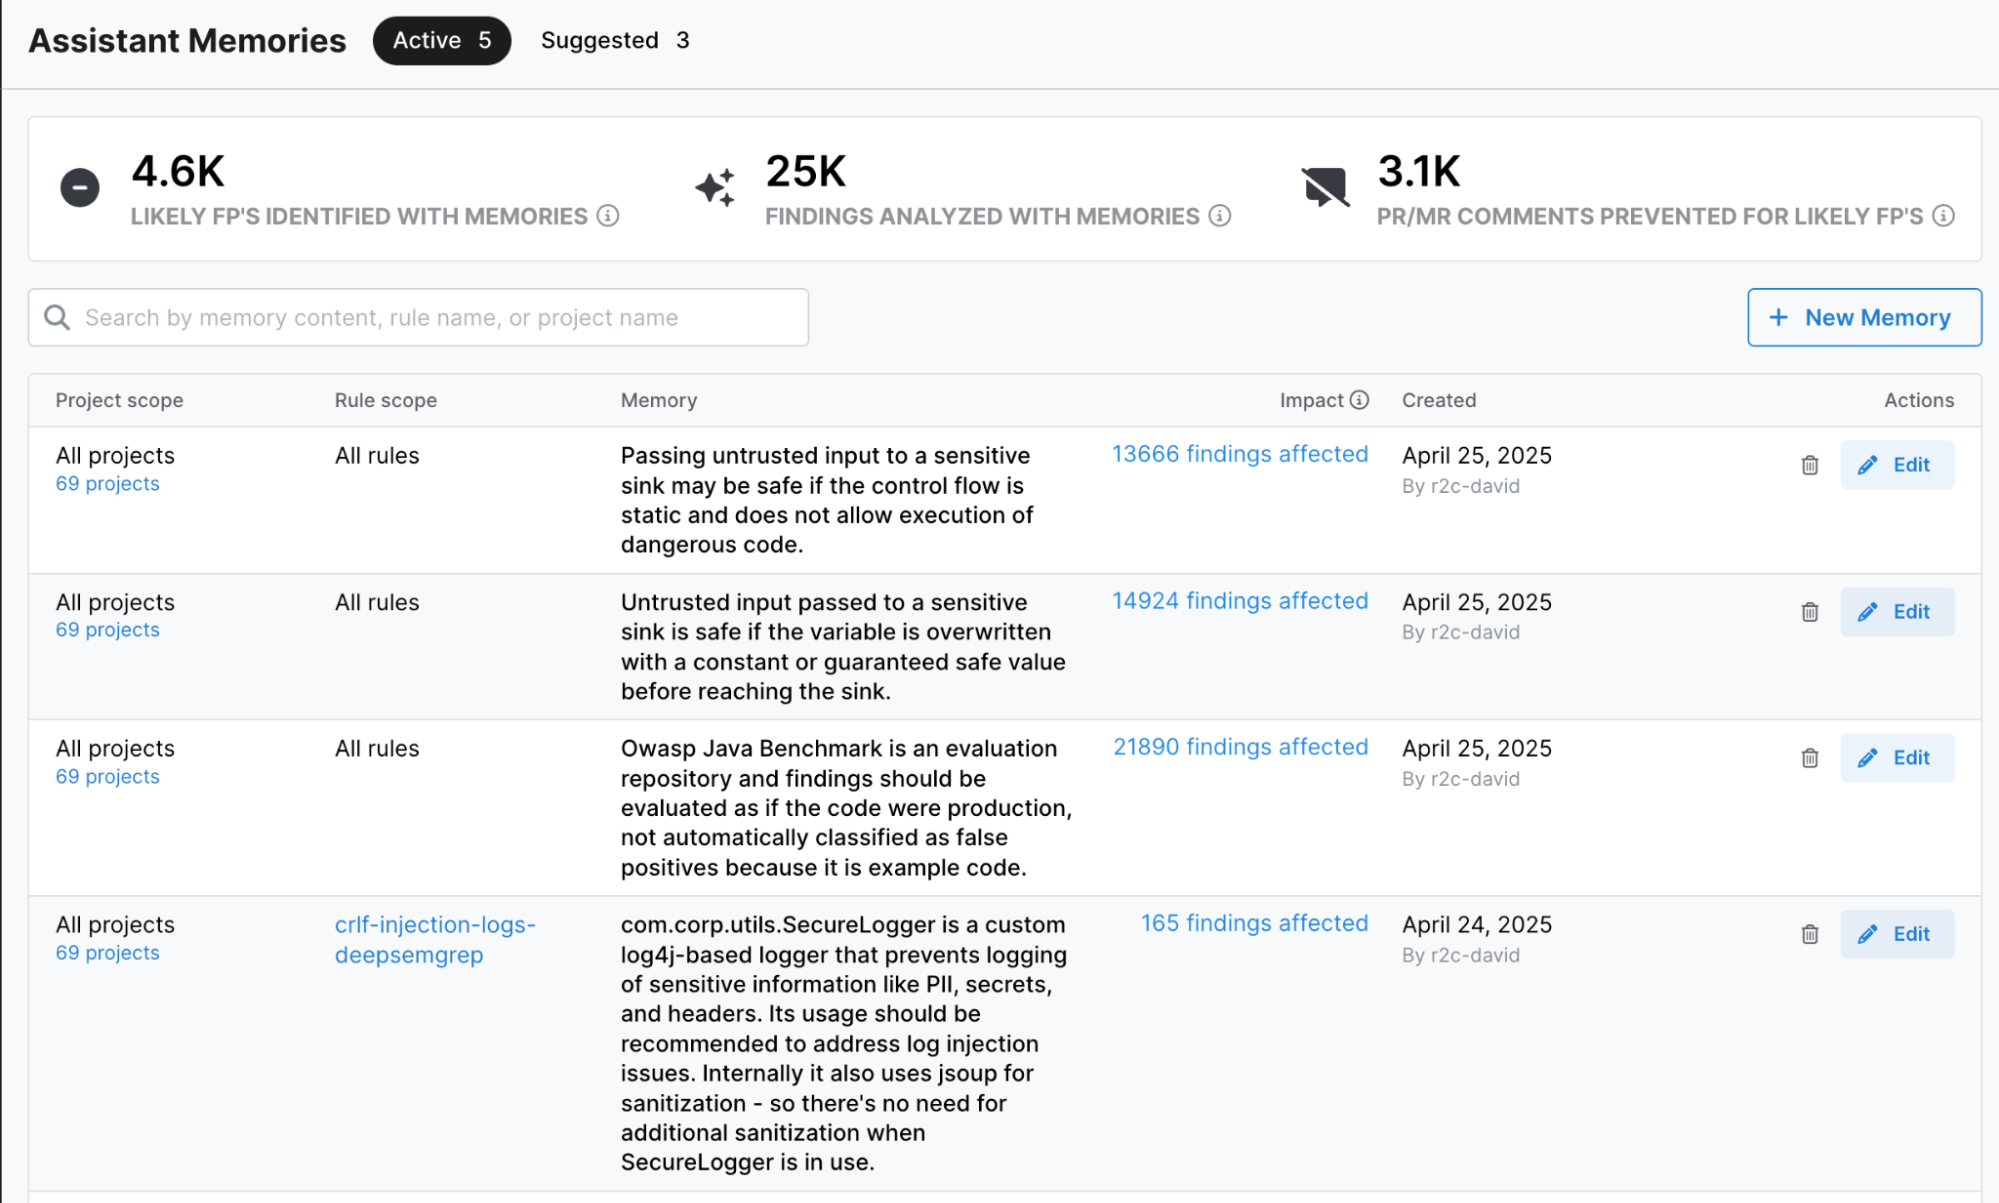Edit the overwritten variable memory
1999x1203 pixels.
[x=1896, y=612]
